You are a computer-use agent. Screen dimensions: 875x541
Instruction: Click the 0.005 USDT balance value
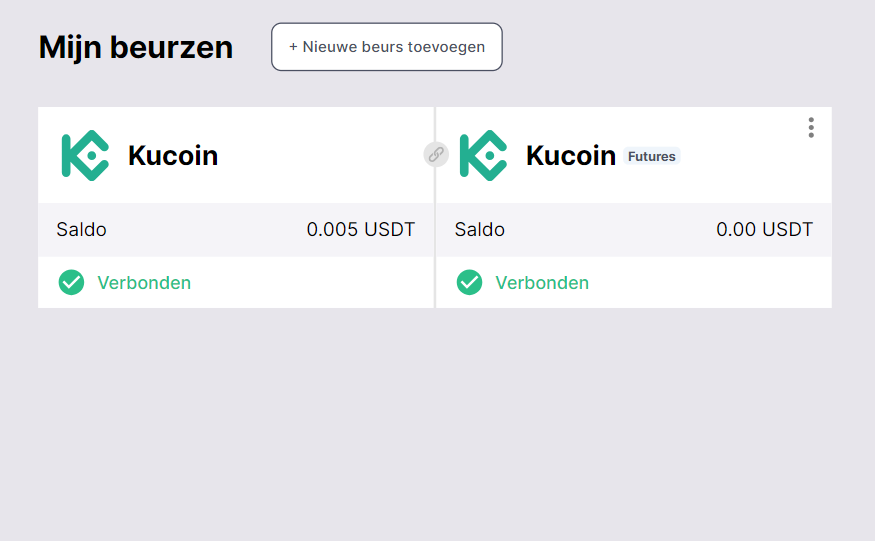[360, 230]
